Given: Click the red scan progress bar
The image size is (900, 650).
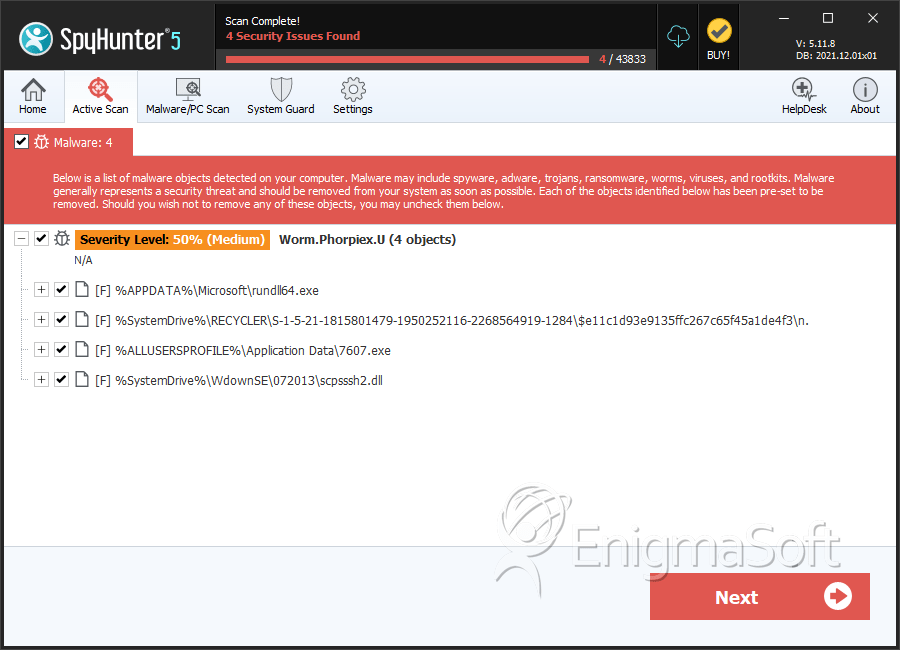Looking at the screenshot, I should click(408, 59).
